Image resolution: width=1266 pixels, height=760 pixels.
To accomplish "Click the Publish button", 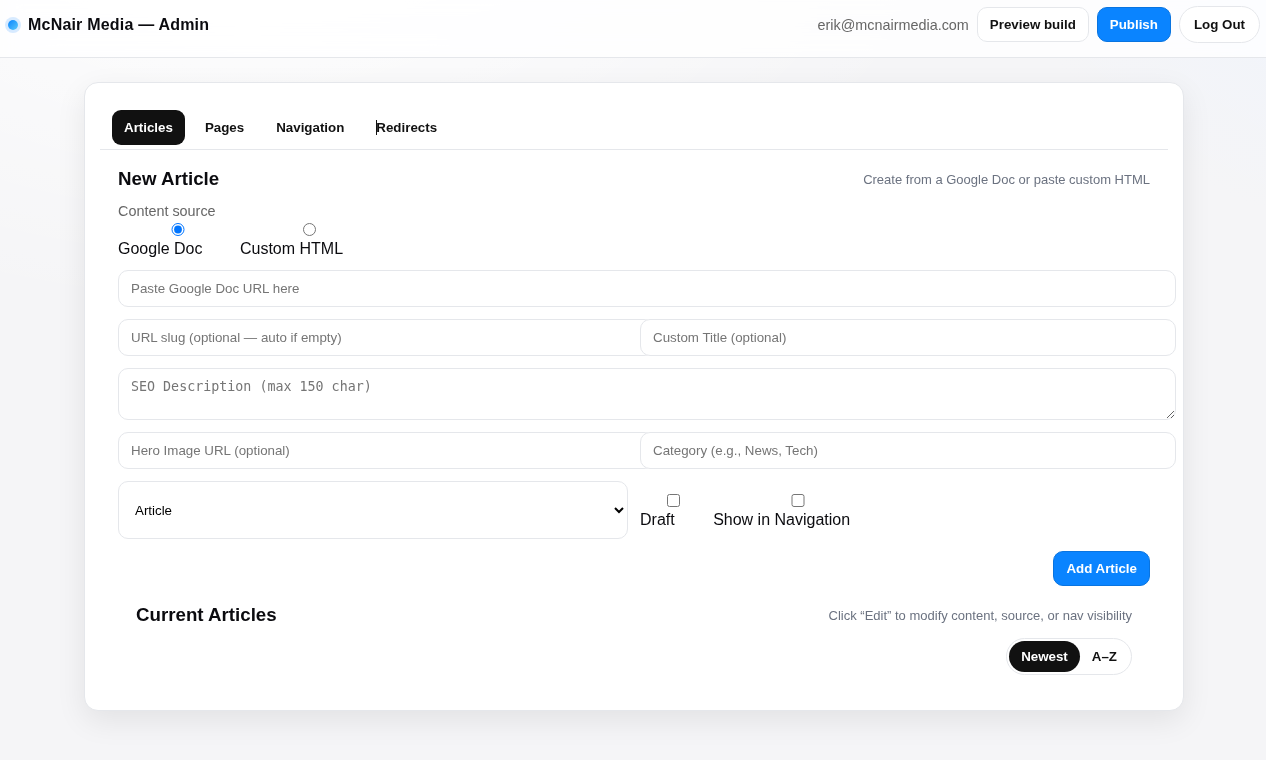I will [1133, 25].
